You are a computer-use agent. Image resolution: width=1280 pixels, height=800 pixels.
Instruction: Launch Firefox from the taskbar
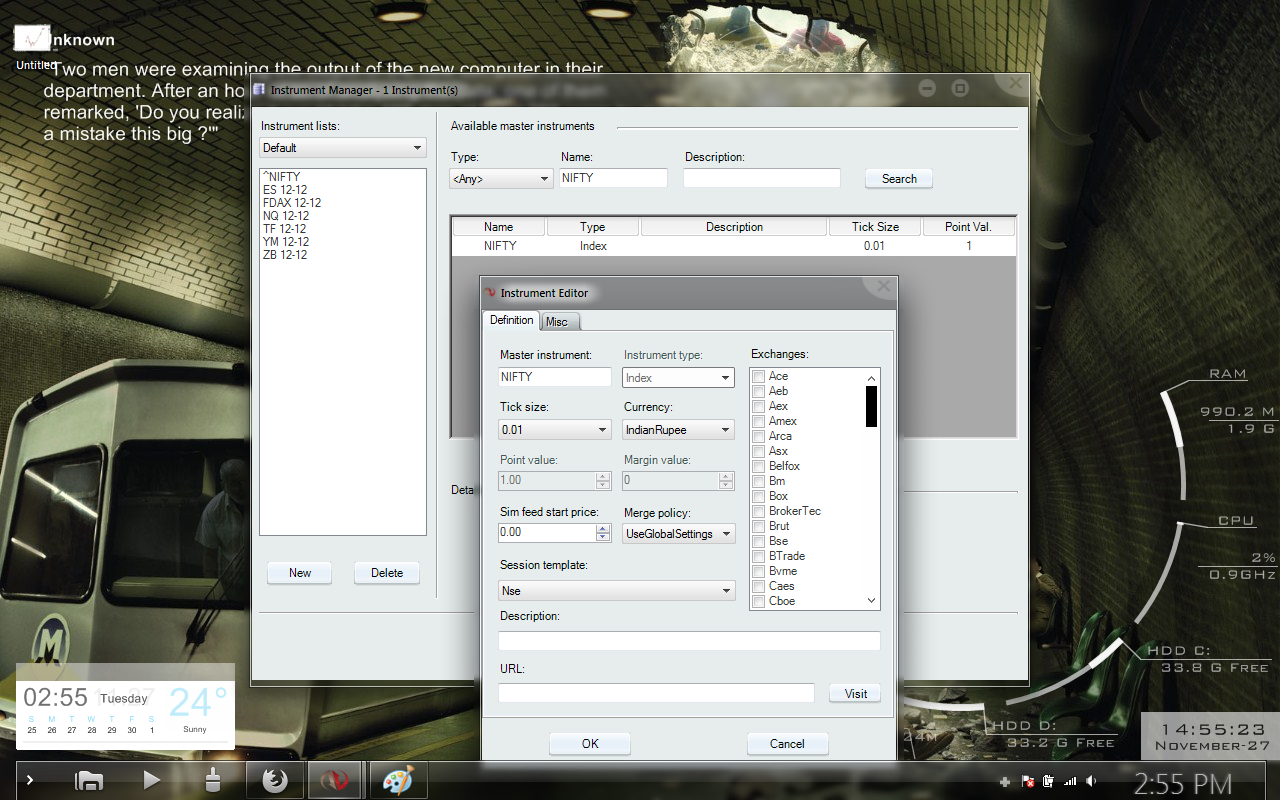point(273,780)
